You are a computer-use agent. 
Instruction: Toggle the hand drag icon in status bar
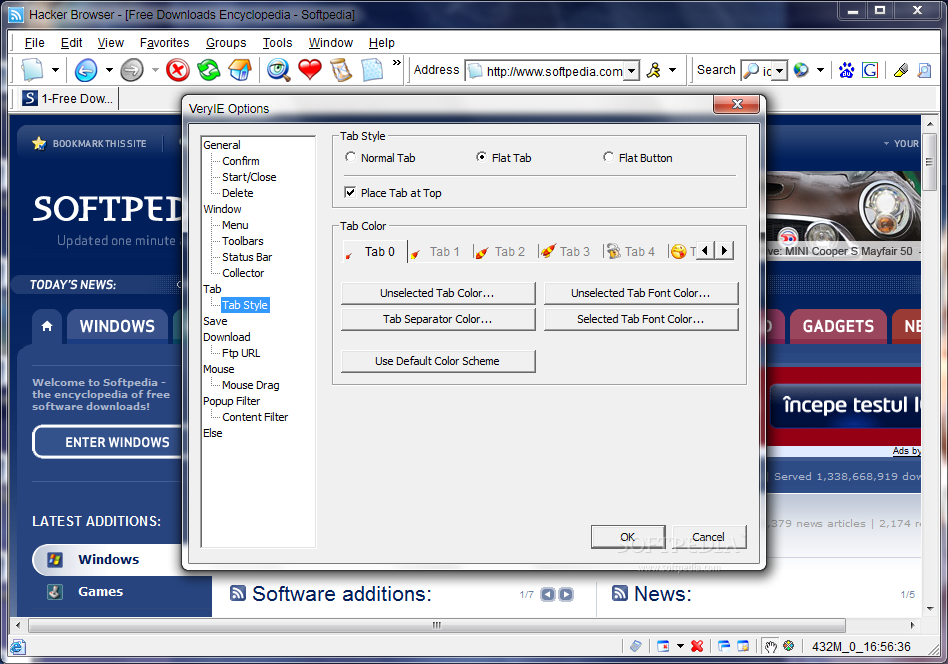(x=770, y=646)
